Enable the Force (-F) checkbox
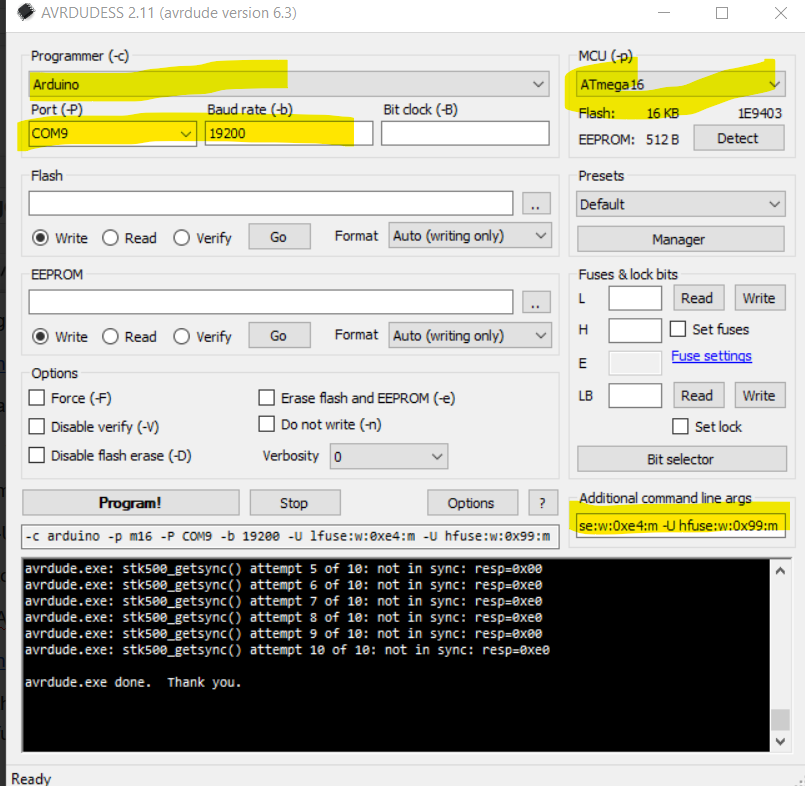Image resolution: width=805 pixels, height=786 pixels. [x=36, y=397]
